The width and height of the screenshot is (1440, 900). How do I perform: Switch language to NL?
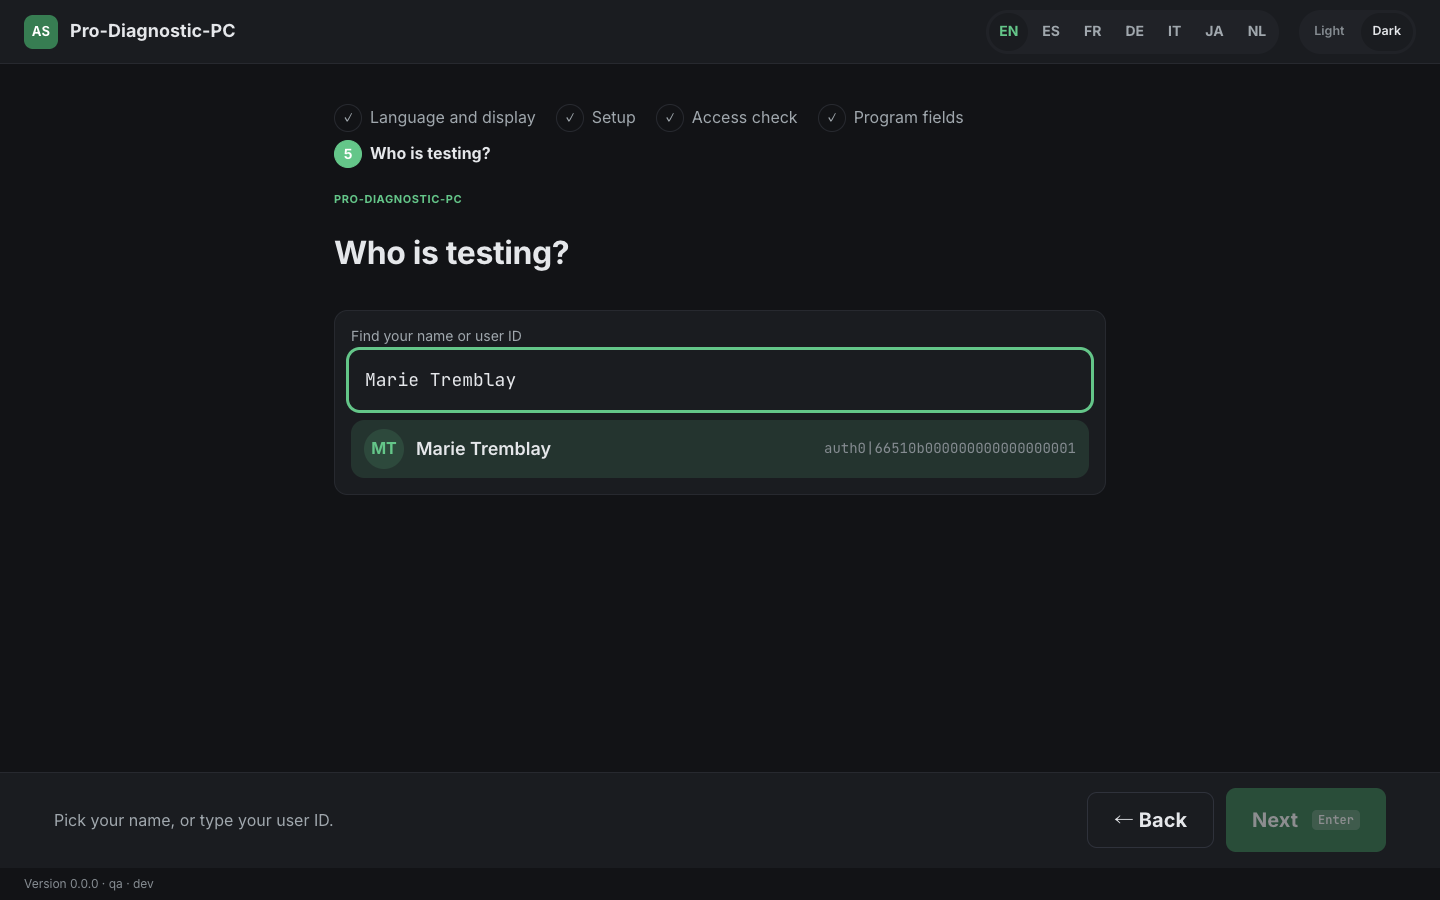(1257, 32)
